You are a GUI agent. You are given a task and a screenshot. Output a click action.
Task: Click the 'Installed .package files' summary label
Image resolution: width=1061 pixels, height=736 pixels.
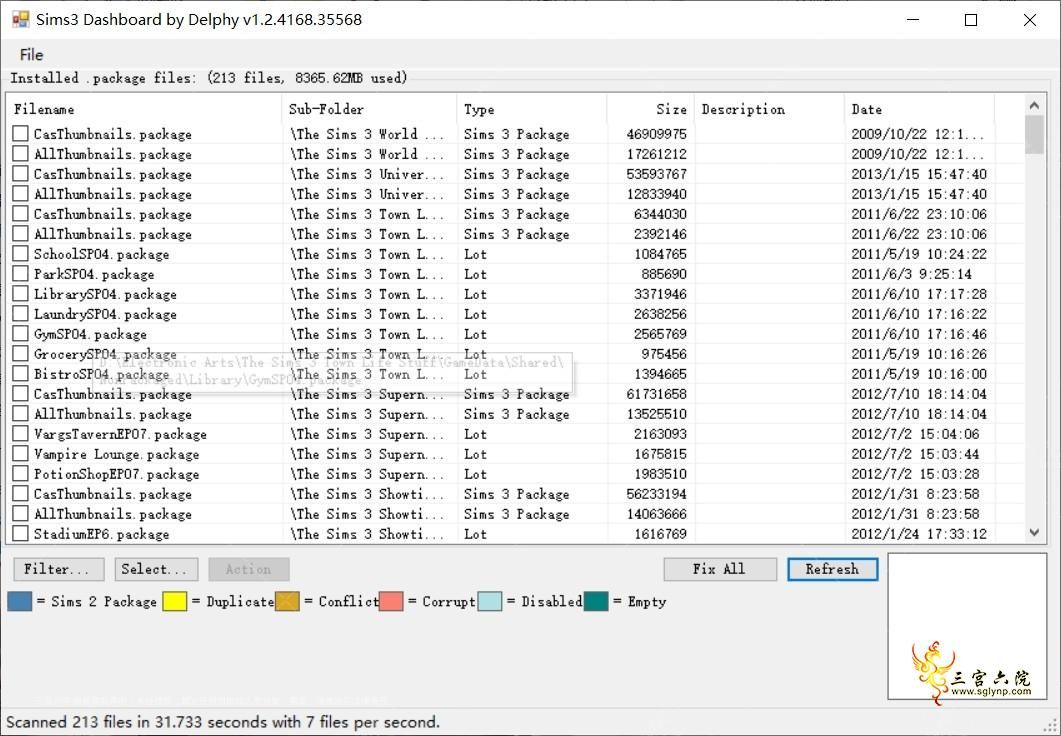click(x=208, y=78)
